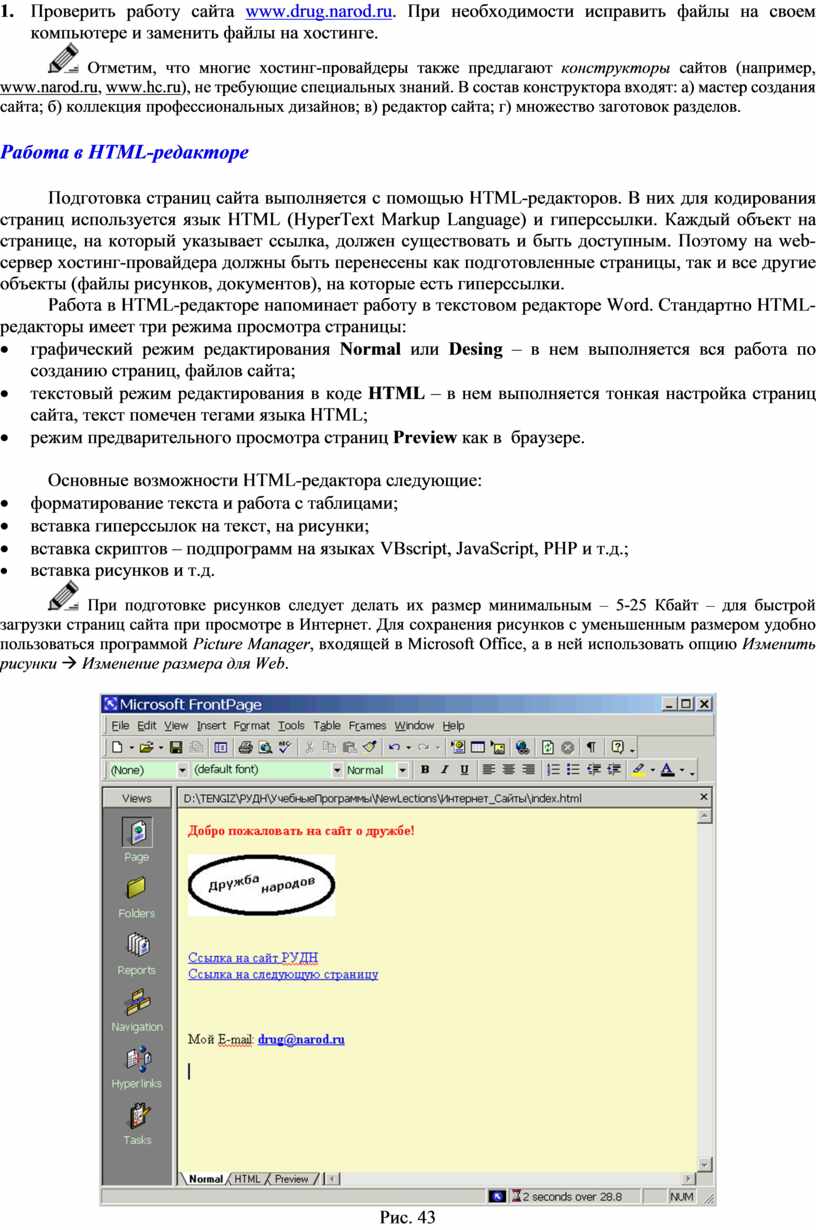
Task: Open the (default font) dropdown
Action: [337, 770]
